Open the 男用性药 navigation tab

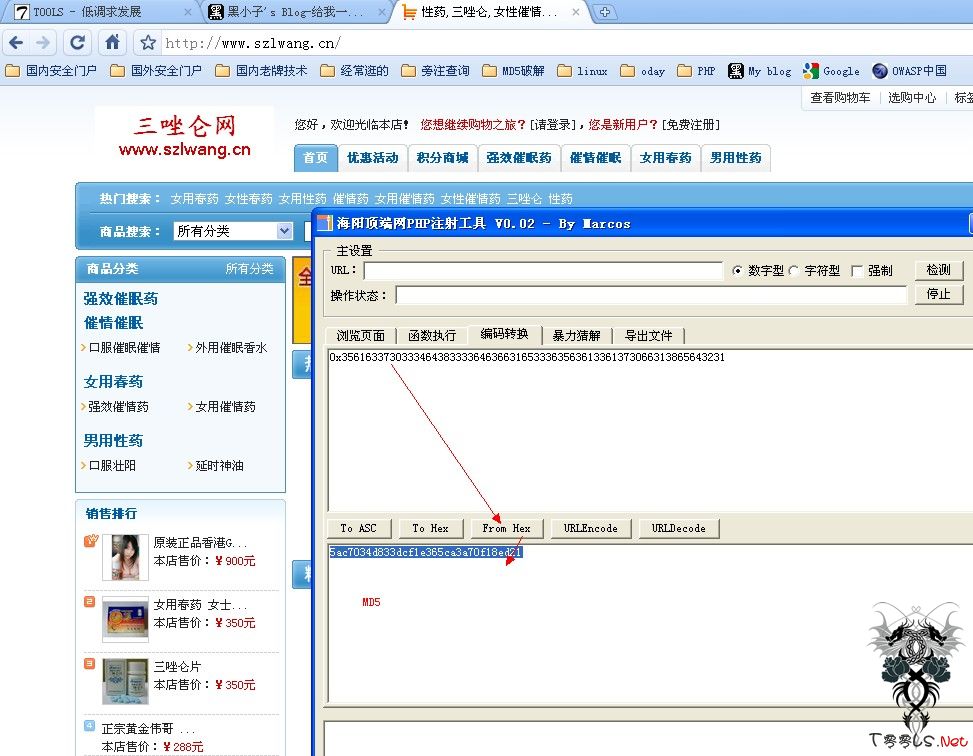point(736,158)
